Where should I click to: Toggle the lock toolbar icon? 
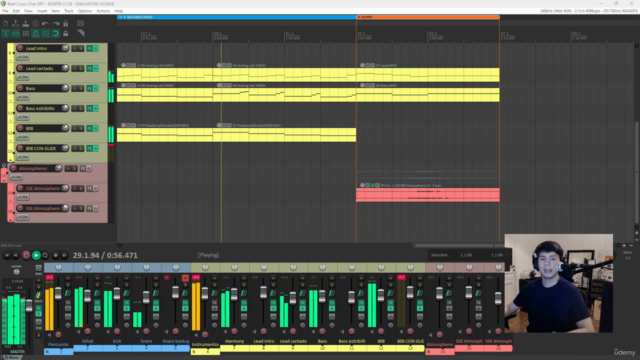coord(65,33)
